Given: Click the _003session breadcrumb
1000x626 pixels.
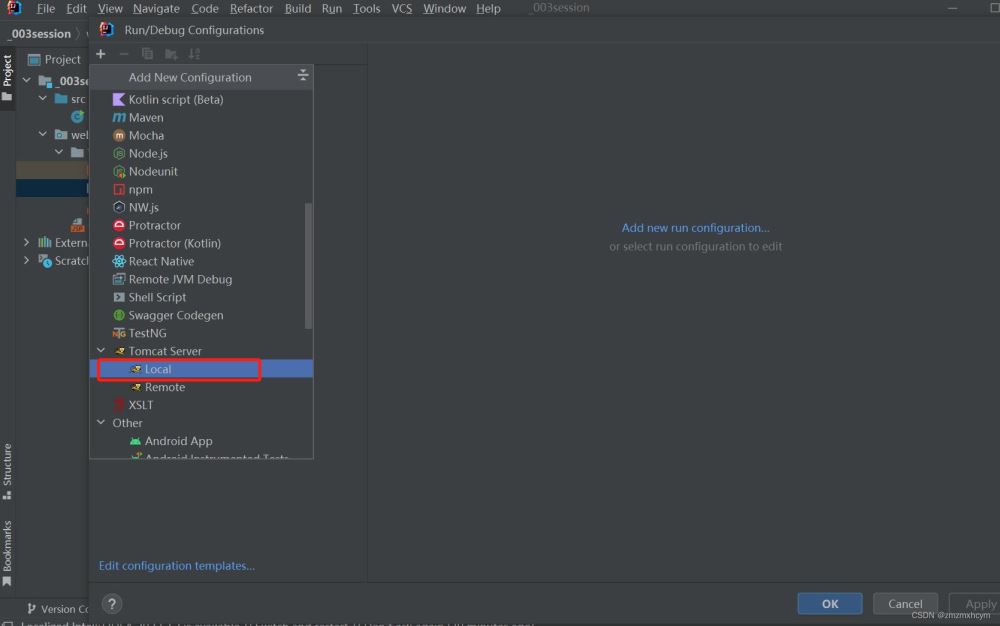Looking at the screenshot, I should point(41,34).
